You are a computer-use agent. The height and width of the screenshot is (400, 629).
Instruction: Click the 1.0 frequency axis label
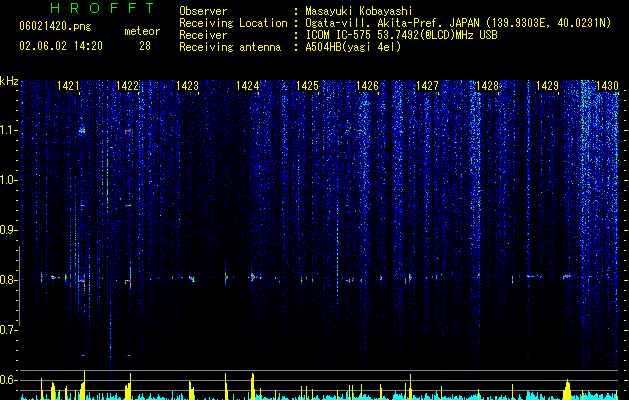tap(9, 181)
